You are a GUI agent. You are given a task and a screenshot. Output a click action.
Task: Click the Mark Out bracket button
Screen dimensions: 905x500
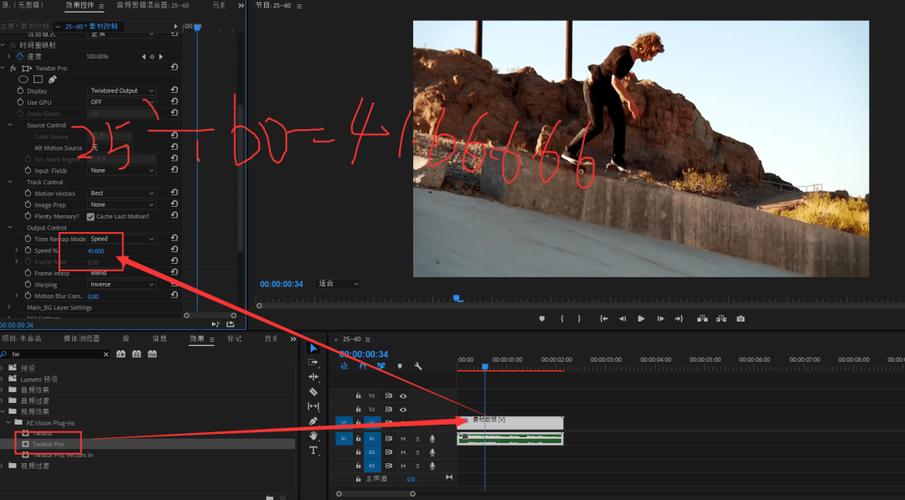tap(579, 319)
